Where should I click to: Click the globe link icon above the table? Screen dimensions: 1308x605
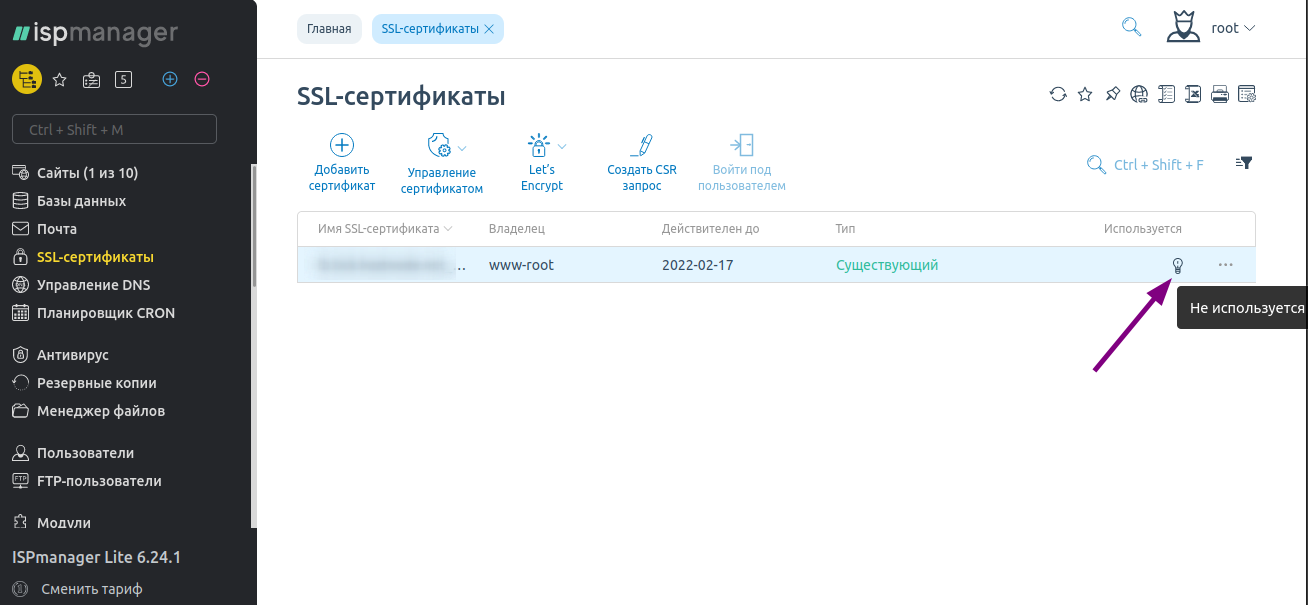1139,93
